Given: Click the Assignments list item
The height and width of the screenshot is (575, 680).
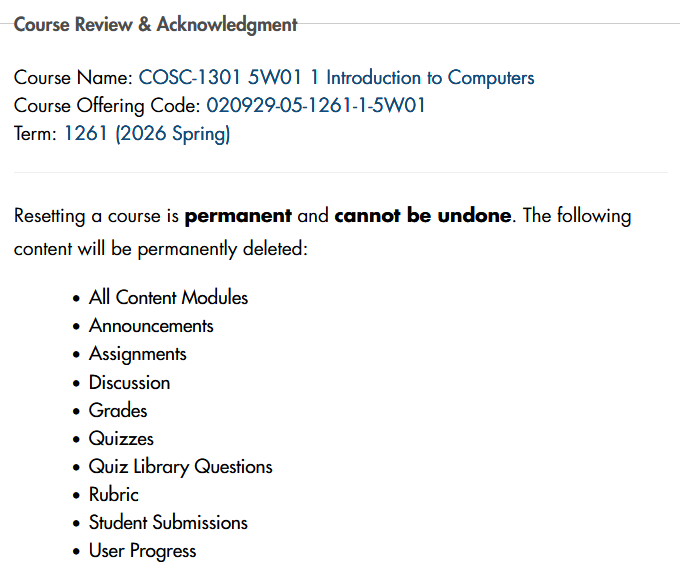Looking at the screenshot, I should click(x=137, y=354).
